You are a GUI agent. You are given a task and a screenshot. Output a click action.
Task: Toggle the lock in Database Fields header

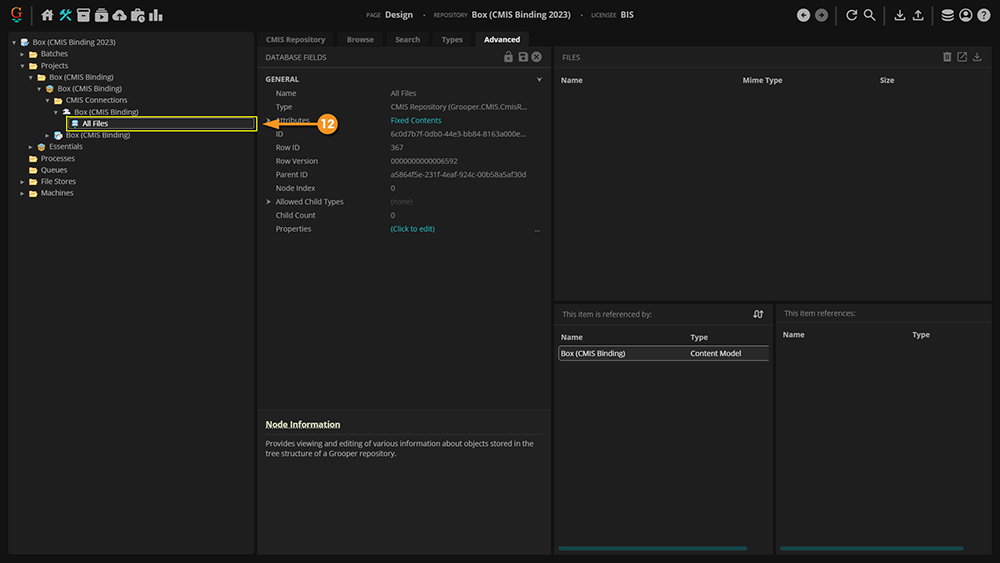[508, 57]
